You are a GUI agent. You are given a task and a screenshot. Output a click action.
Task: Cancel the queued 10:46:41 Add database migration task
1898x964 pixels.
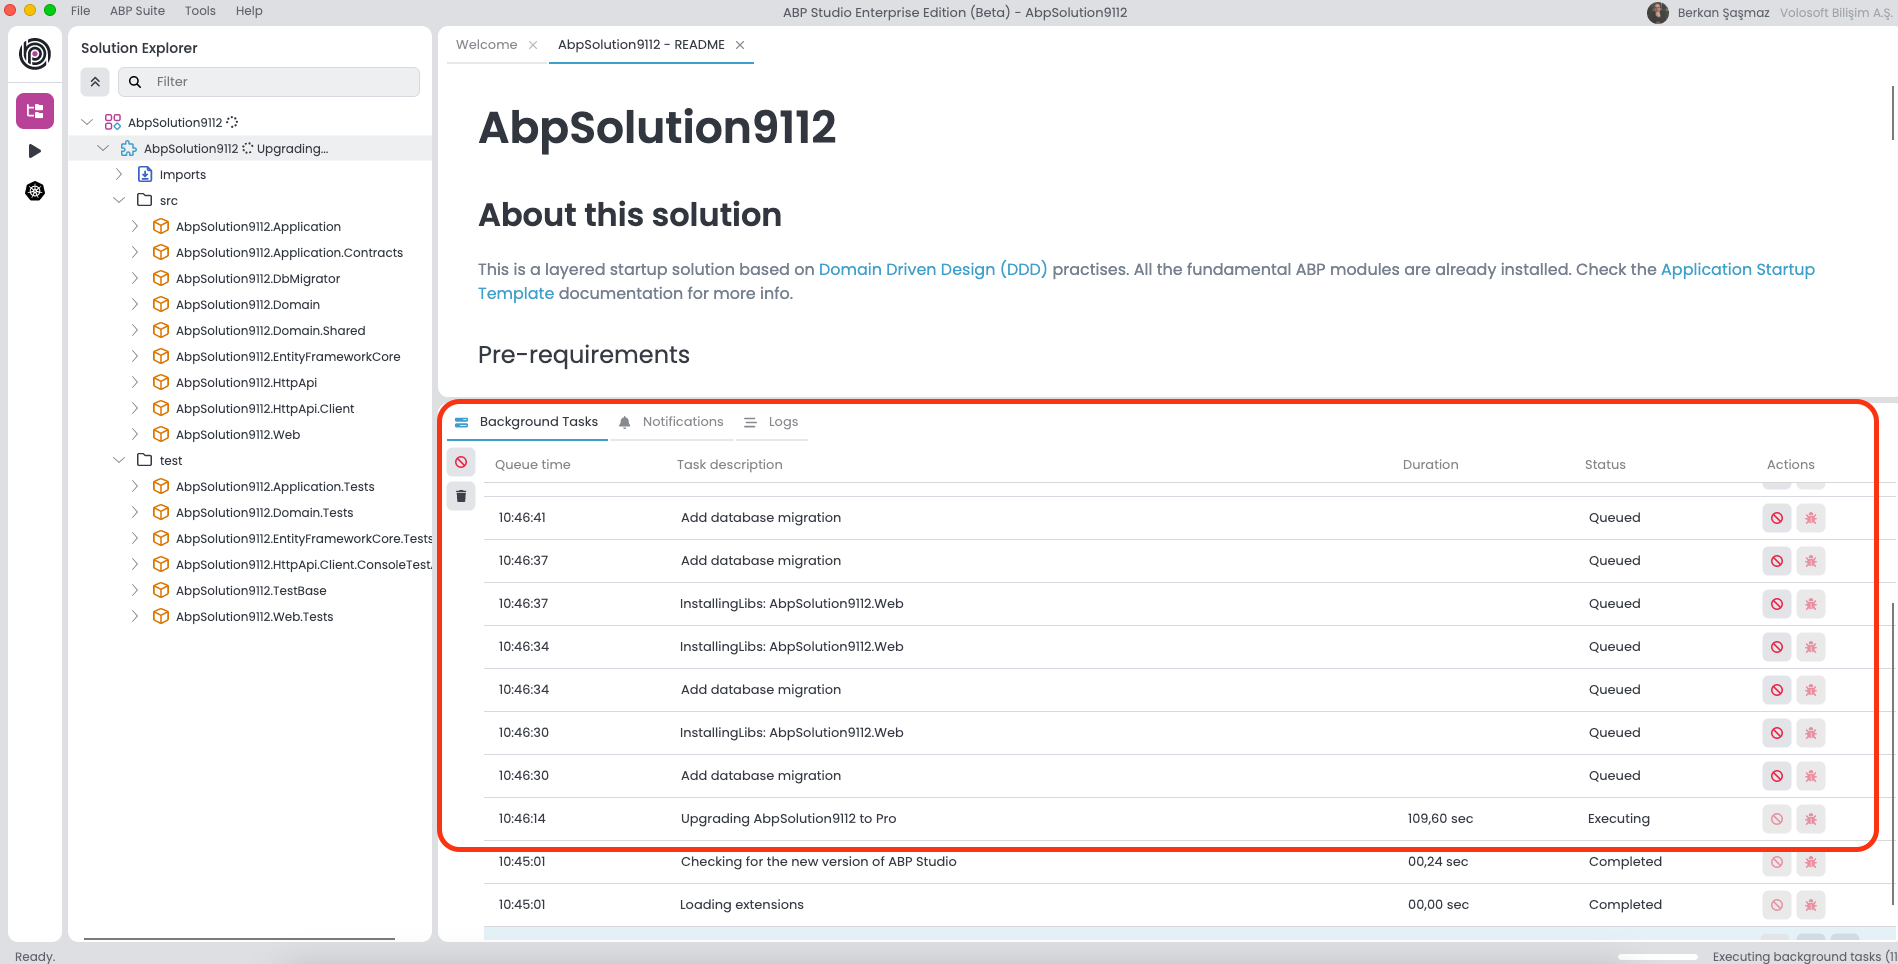pos(1776,518)
